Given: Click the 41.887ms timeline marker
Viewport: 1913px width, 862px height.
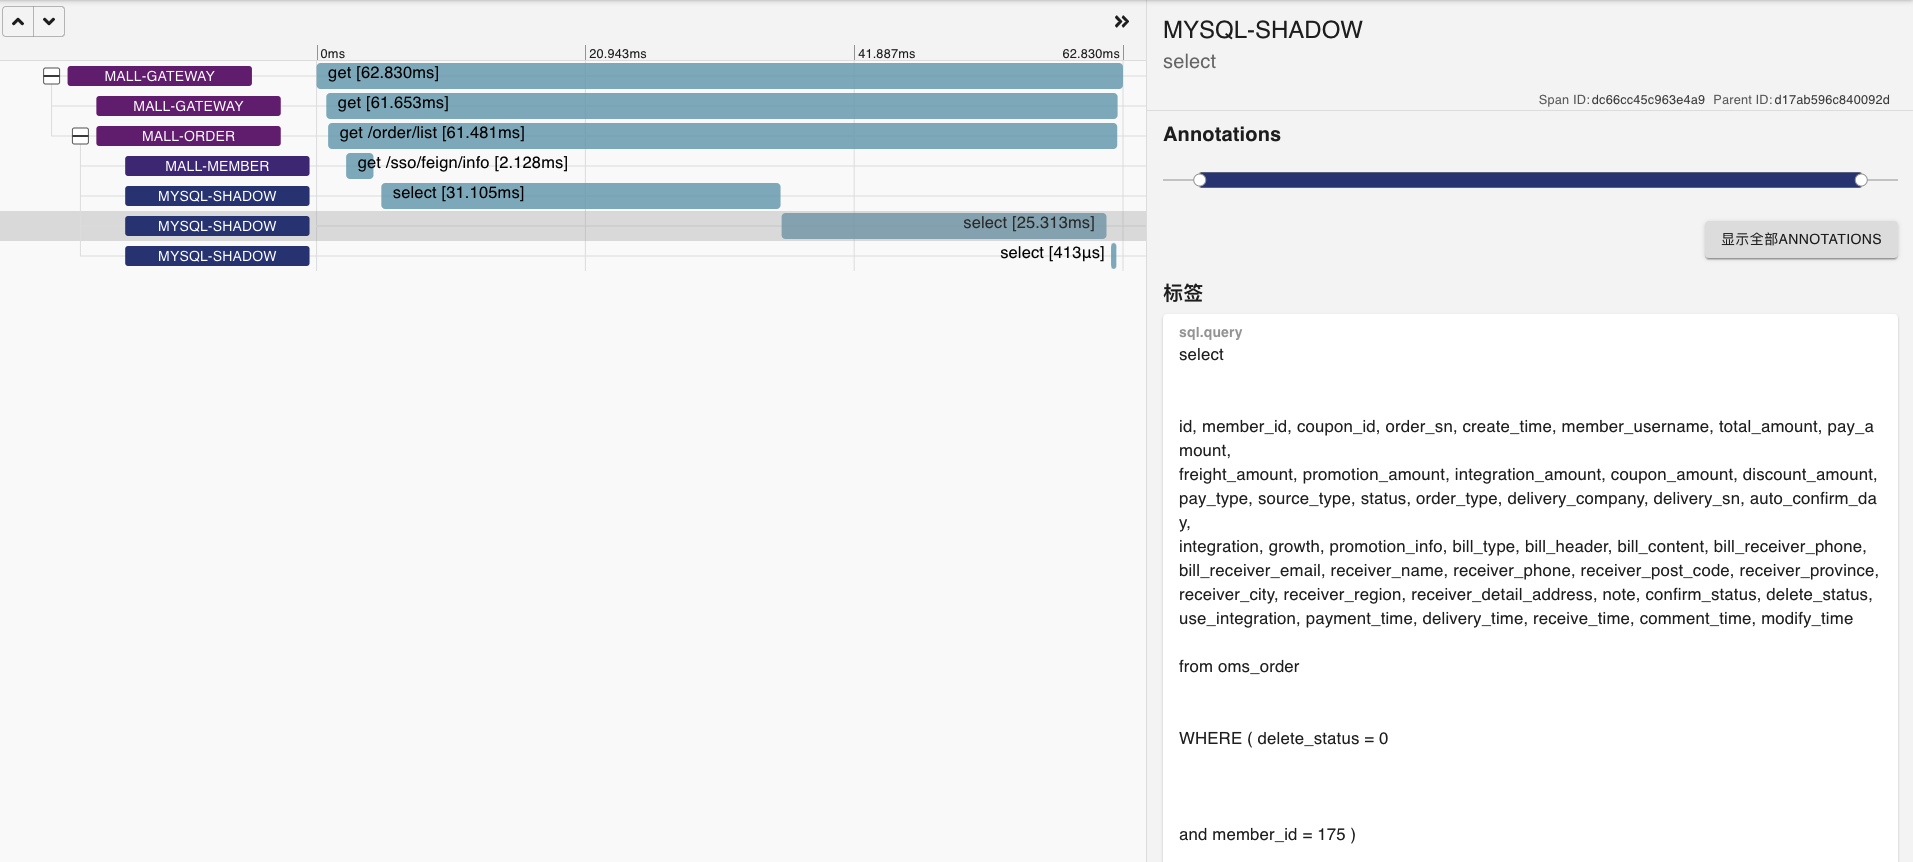Looking at the screenshot, I should pyautogui.click(x=887, y=54).
